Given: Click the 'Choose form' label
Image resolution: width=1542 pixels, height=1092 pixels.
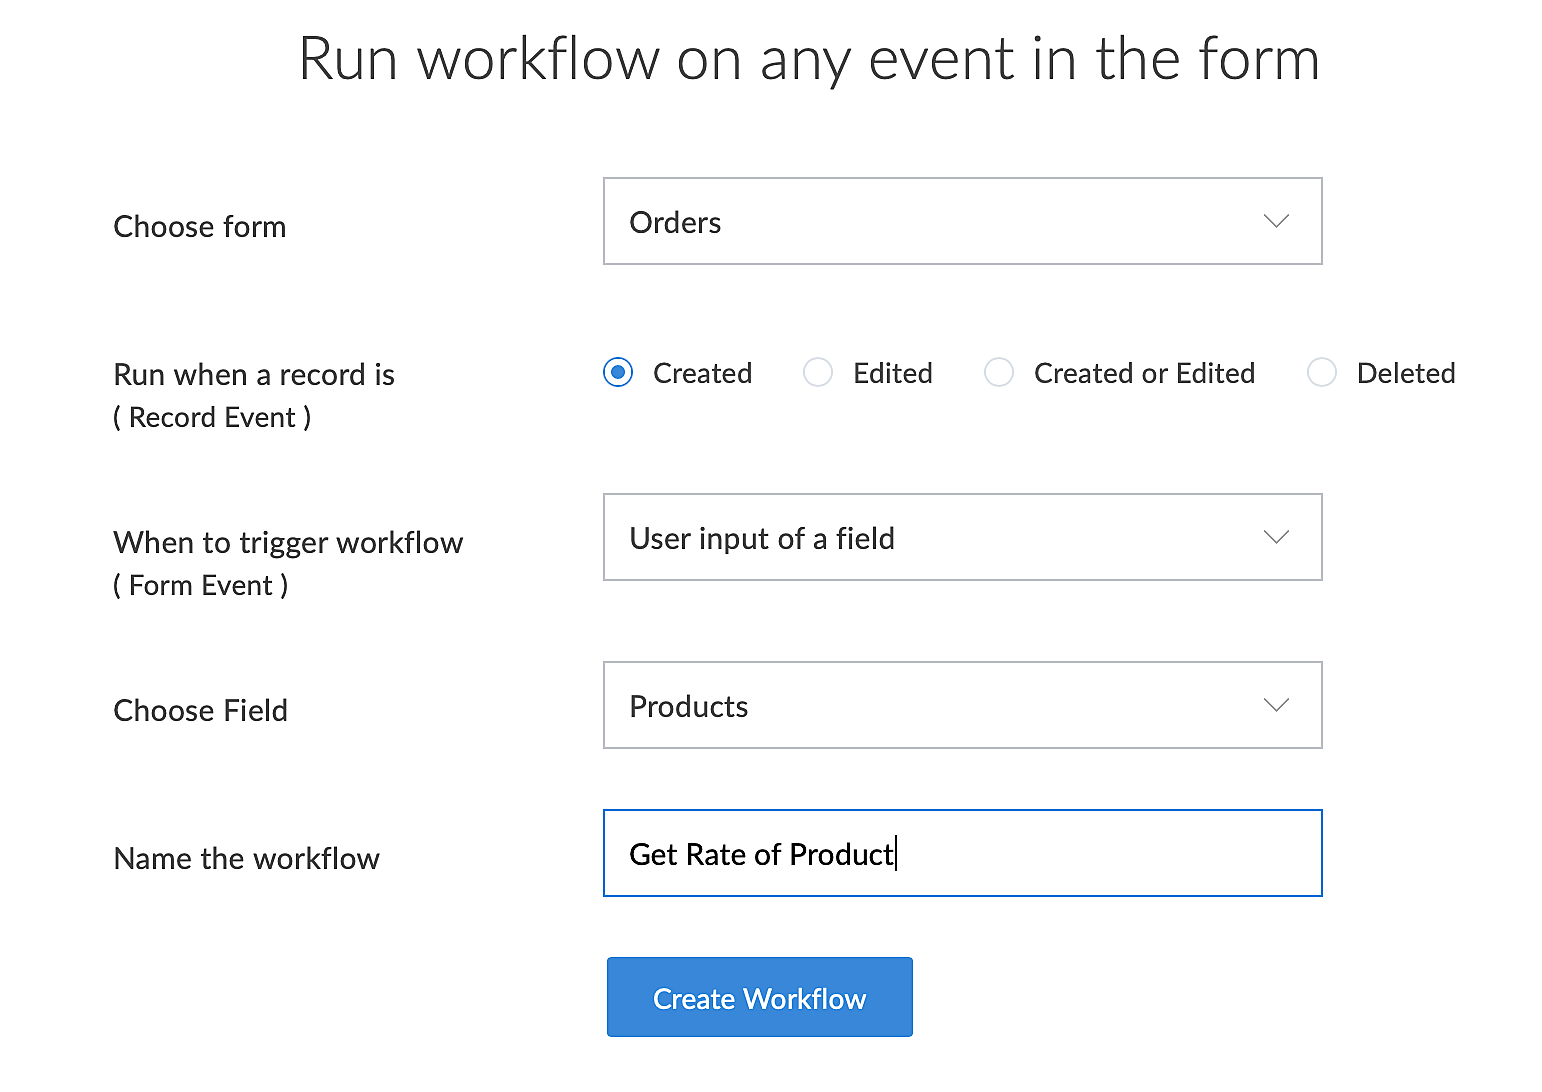Looking at the screenshot, I should click(200, 226).
